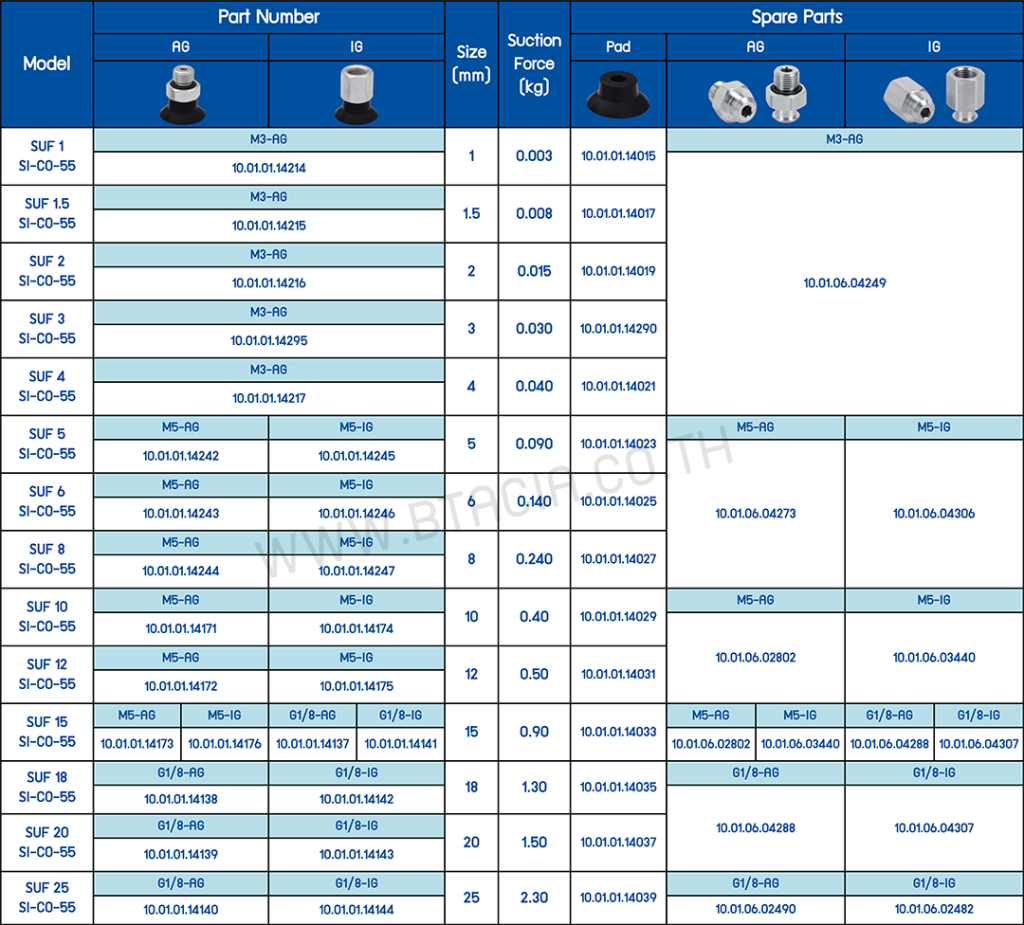The height and width of the screenshot is (925, 1024).
Task: Click part number 10.01.01.14138
Action: (181, 799)
